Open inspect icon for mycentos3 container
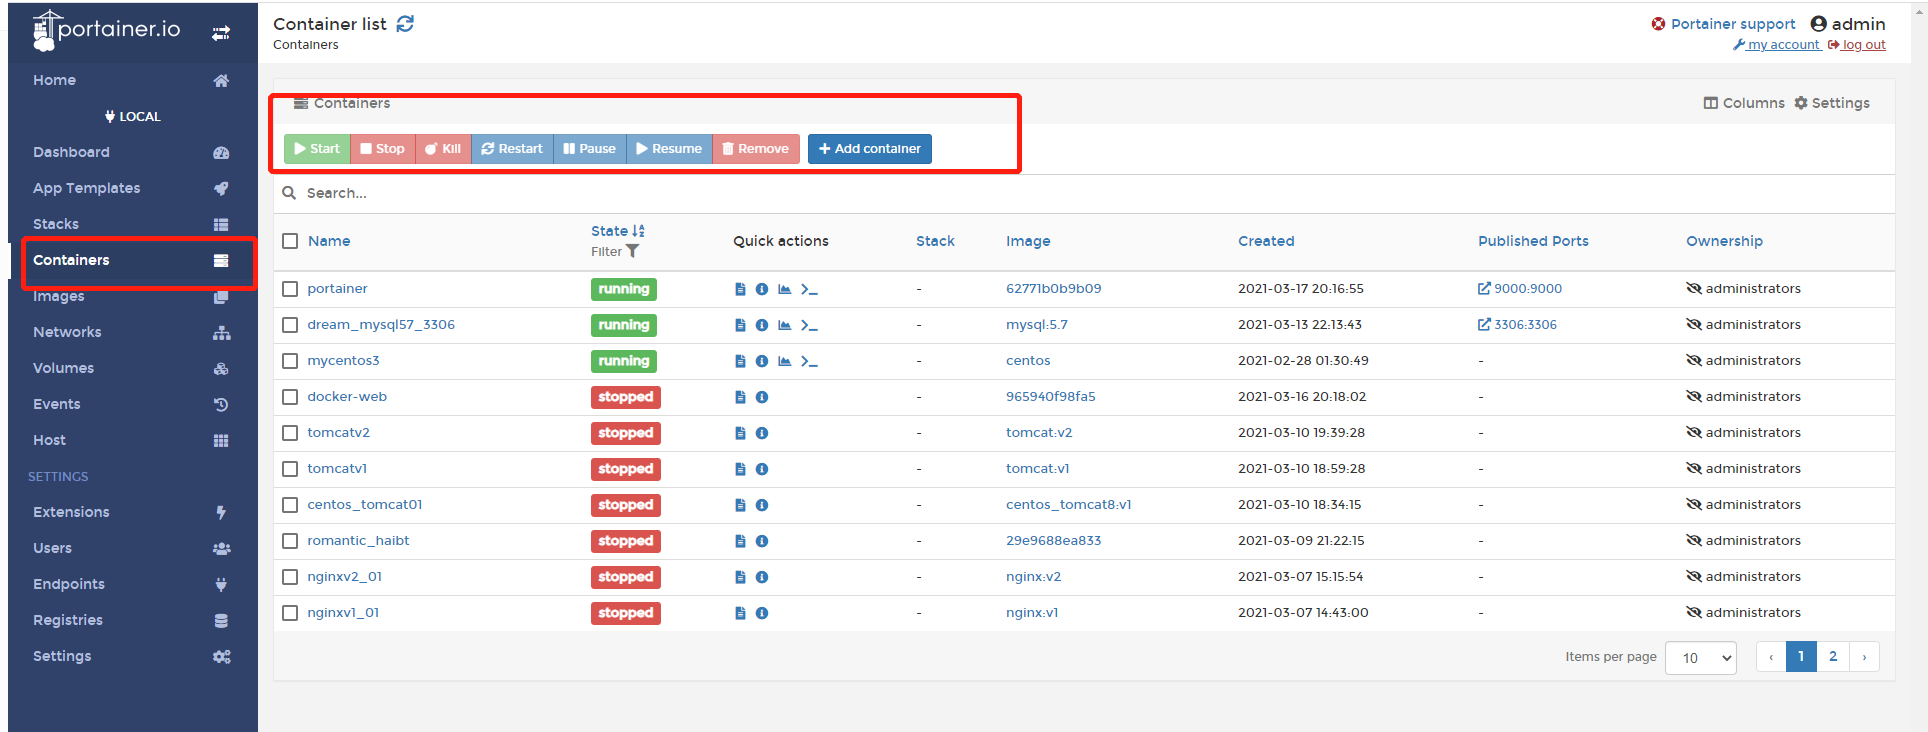The width and height of the screenshot is (1928, 732). pyautogui.click(x=762, y=361)
